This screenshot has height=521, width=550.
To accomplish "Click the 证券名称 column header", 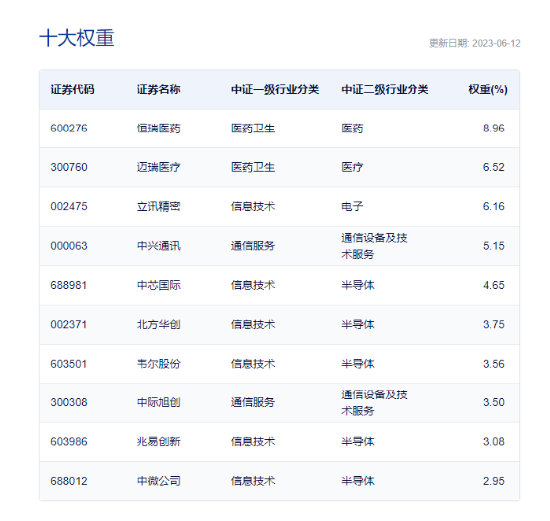I will 159,89.
